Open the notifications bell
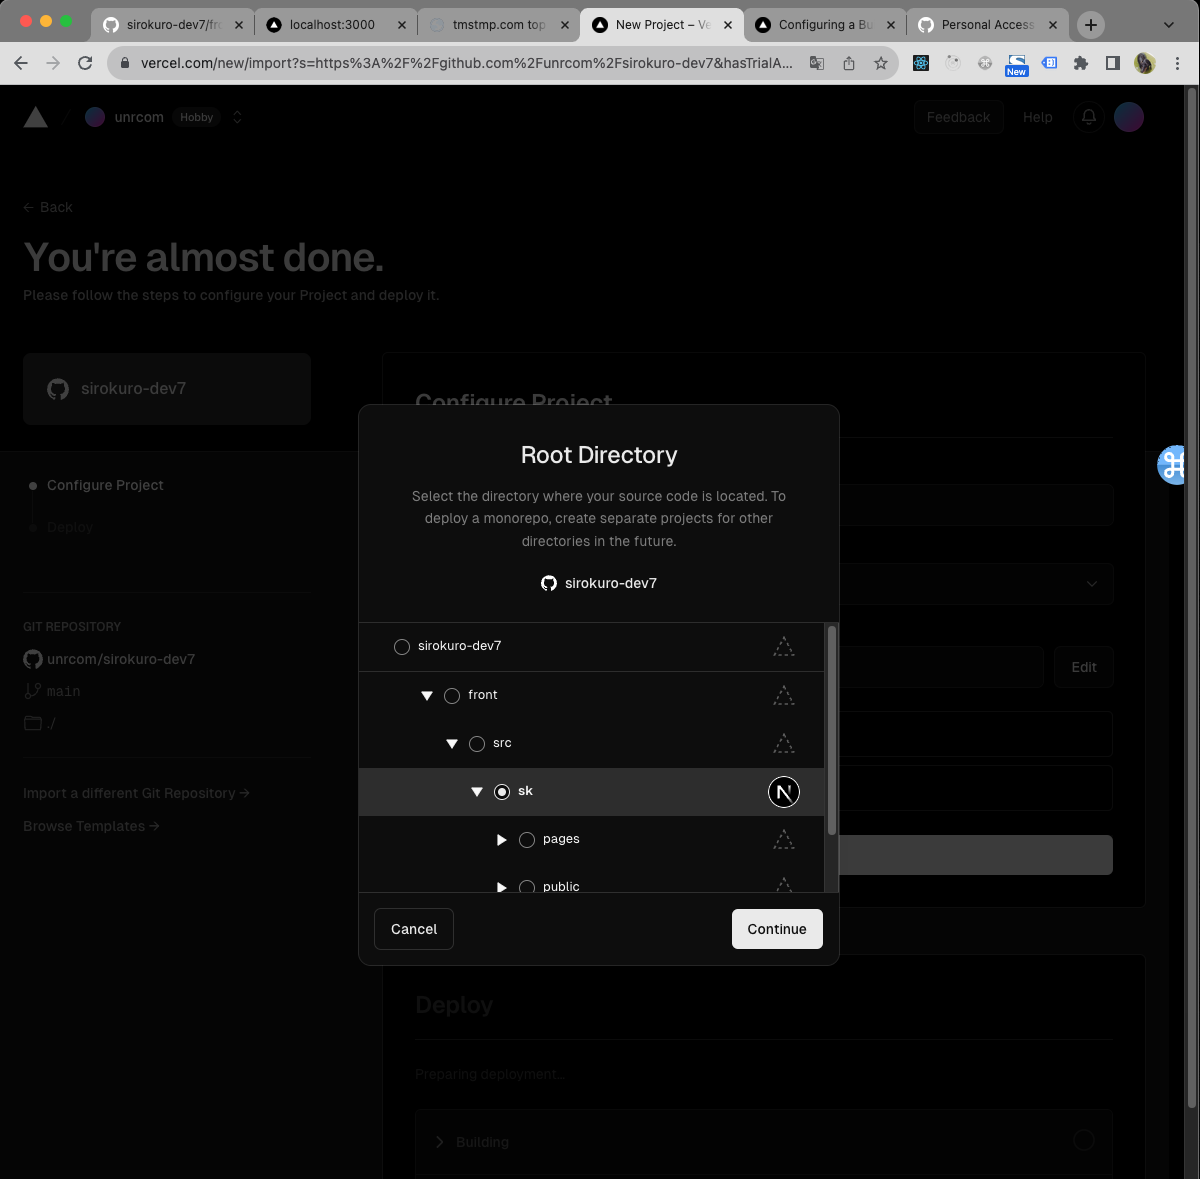This screenshot has width=1200, height=1179. click(x=1089, y=117)
